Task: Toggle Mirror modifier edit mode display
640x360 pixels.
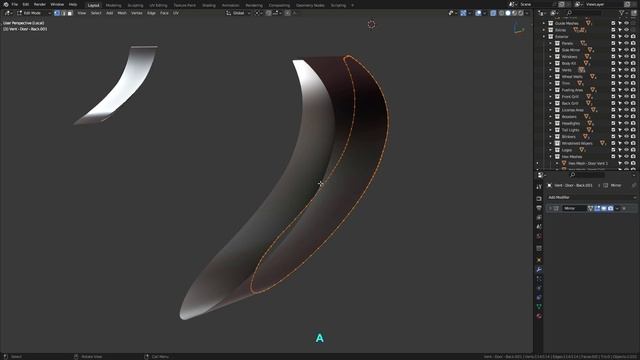Action: click(597, 208)
